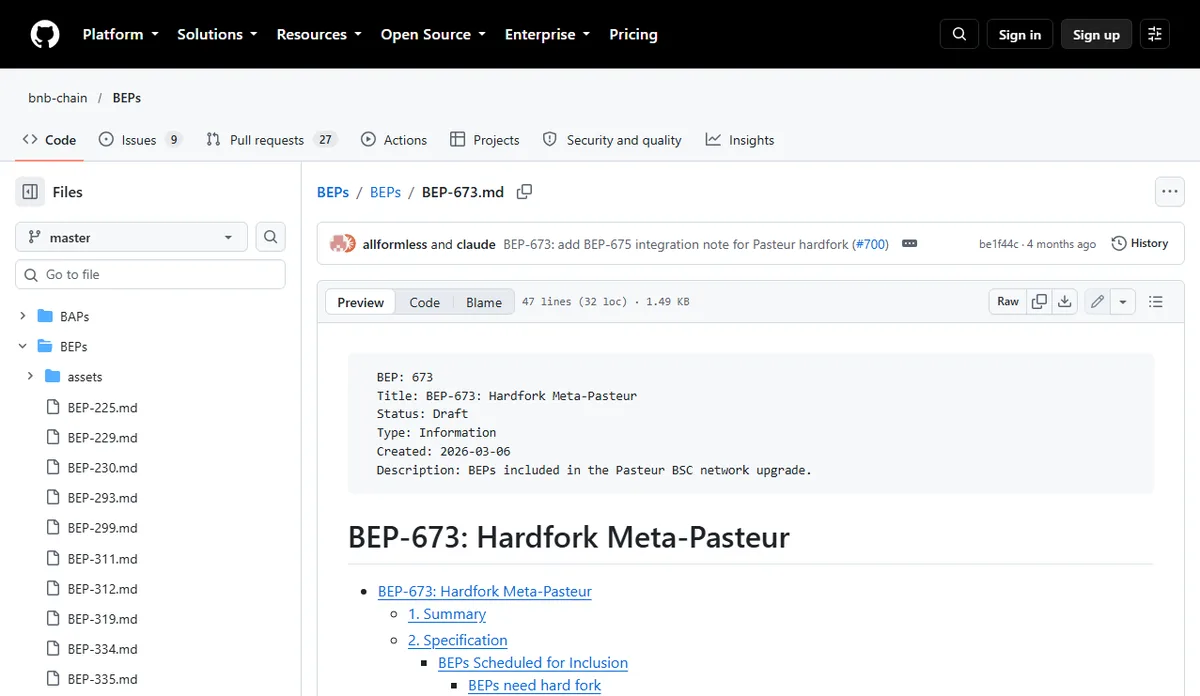Open the outline list icon
This screenshot has width=1200, height=696.
point(1156,301)
